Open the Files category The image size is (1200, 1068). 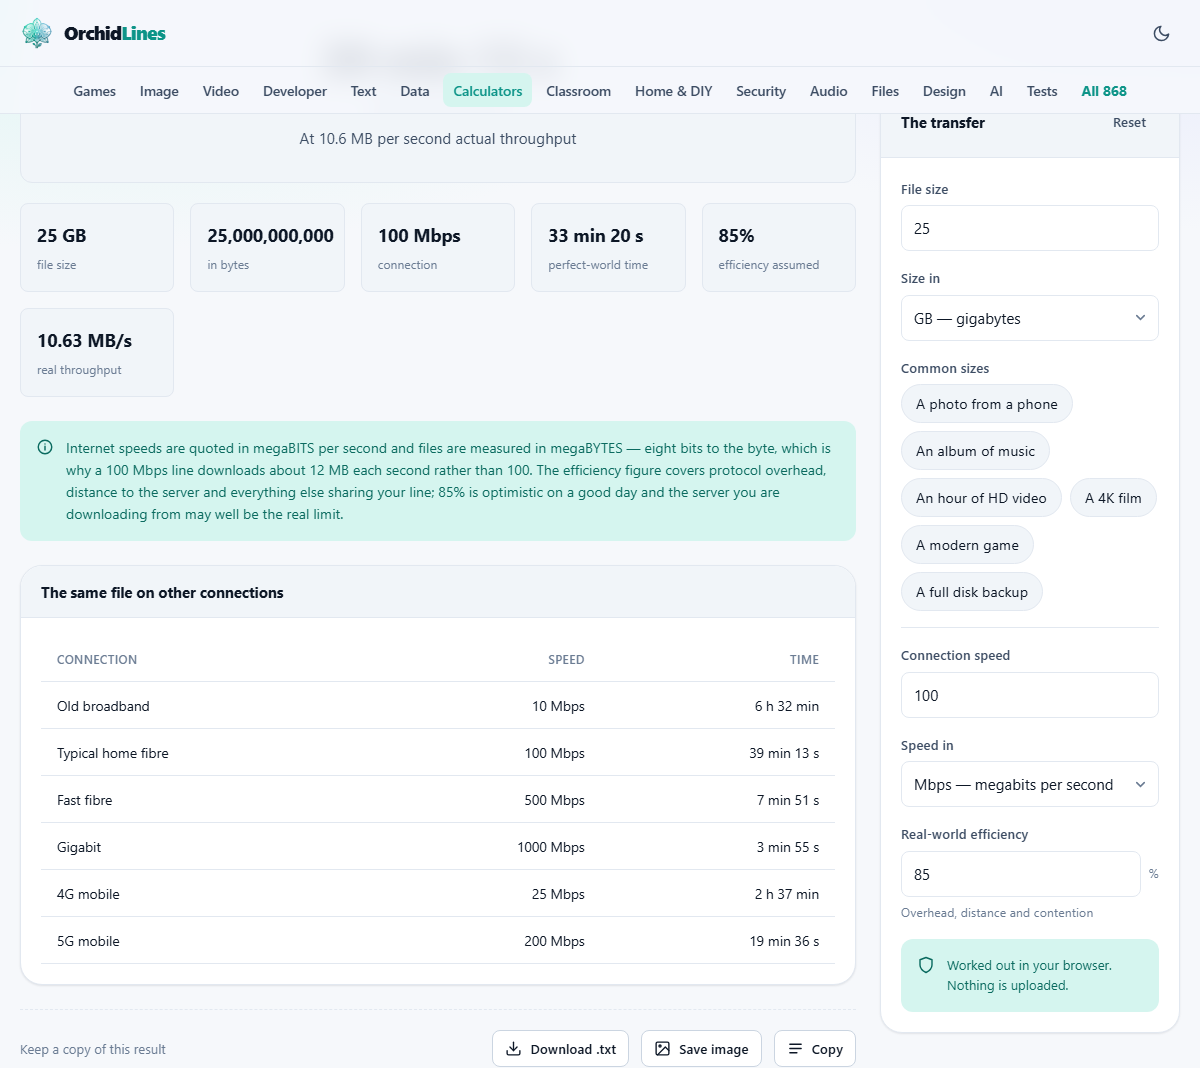point(885,91)
